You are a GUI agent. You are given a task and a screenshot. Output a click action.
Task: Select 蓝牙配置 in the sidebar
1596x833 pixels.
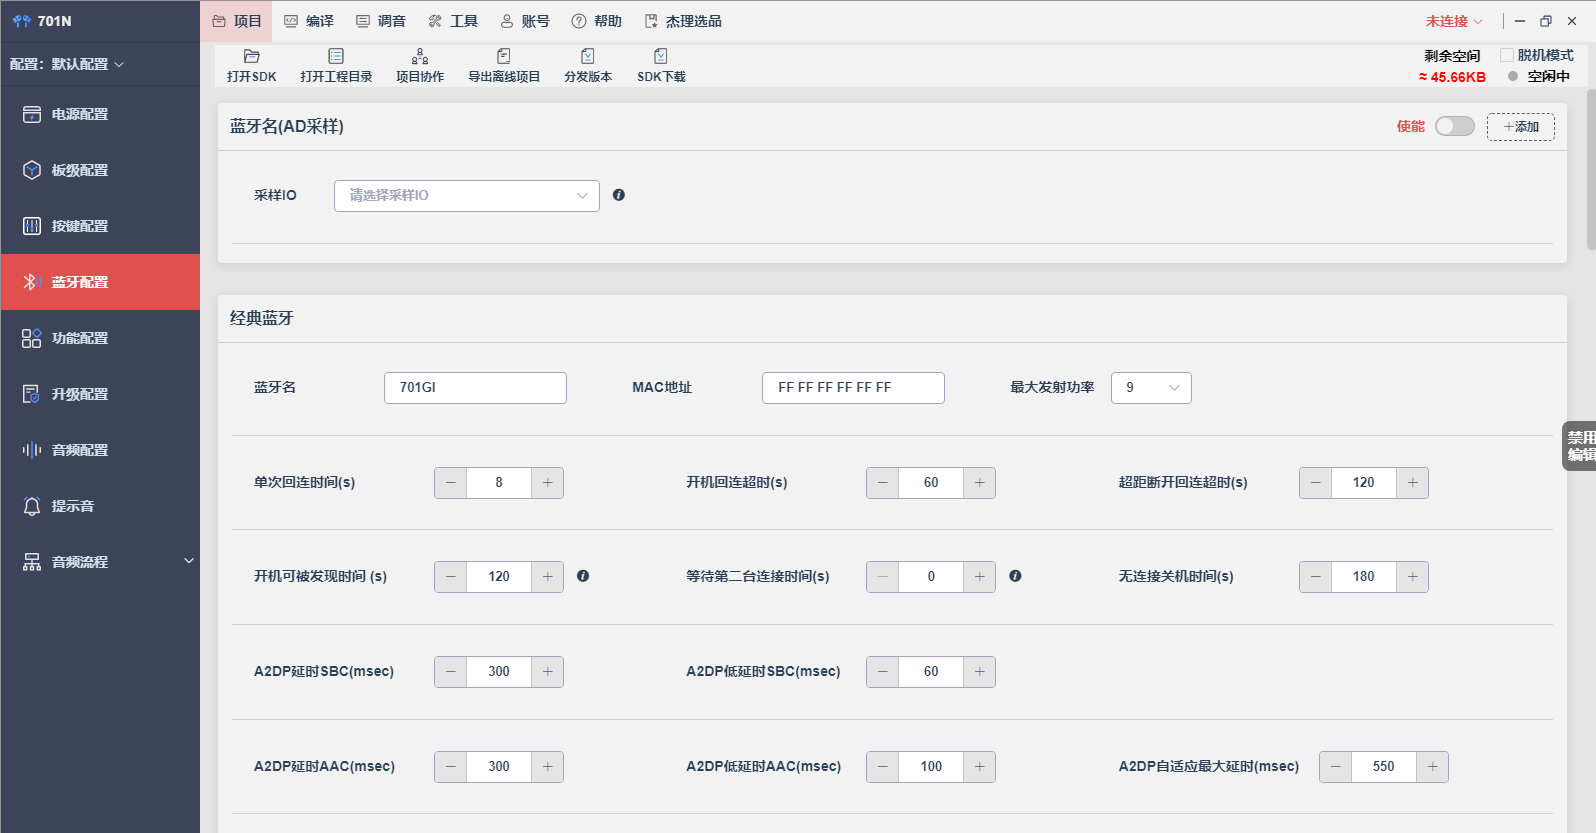(x=100, y=282)
